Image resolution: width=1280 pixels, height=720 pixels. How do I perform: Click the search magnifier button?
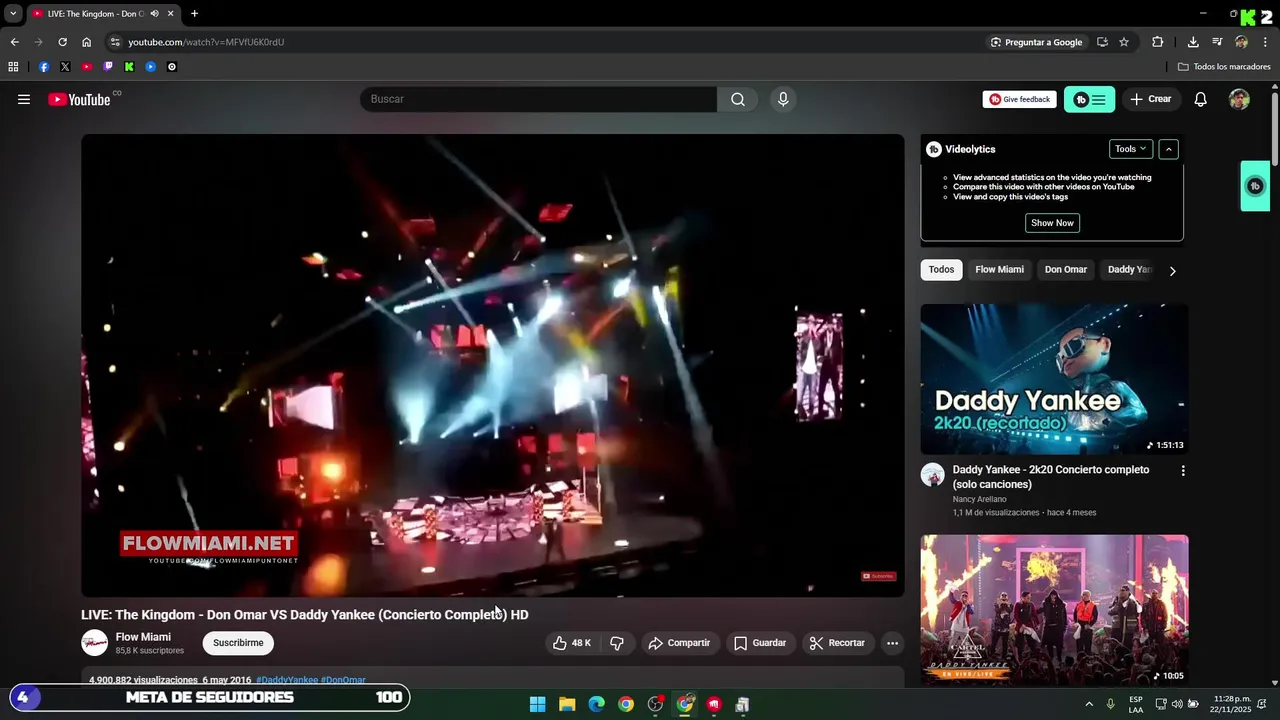tap(738, 99)
